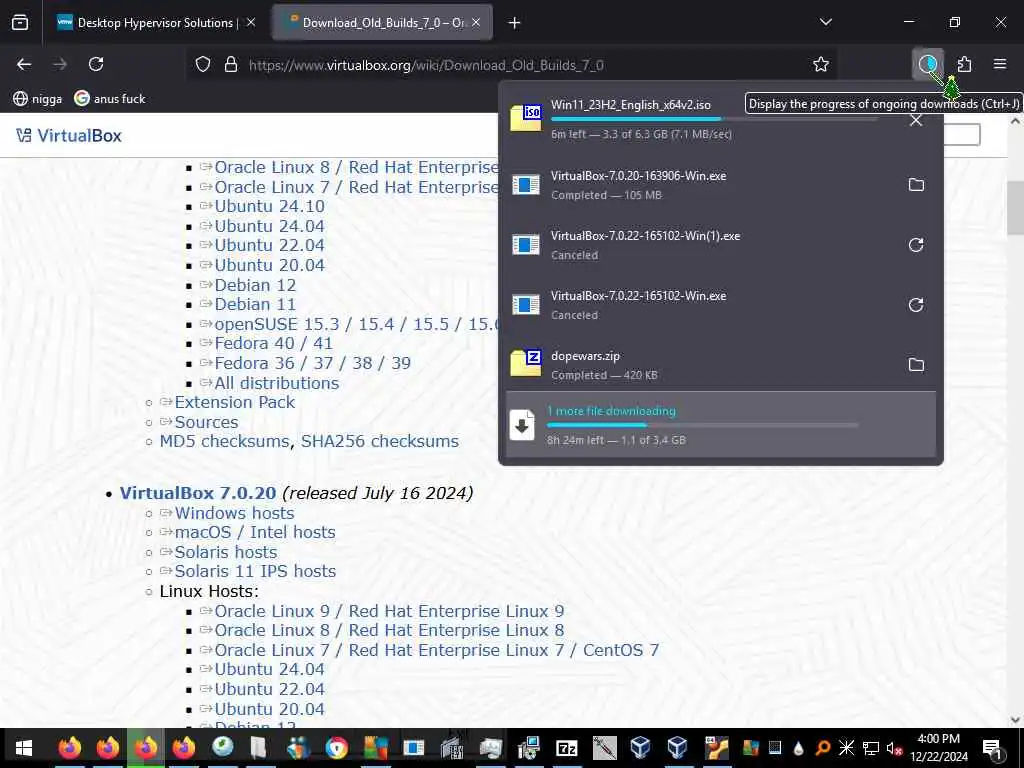This screenshot has width=1024, height=768.
Task: Open the Windows hosts link under 7.0.20
Action: tap(234, 513)
